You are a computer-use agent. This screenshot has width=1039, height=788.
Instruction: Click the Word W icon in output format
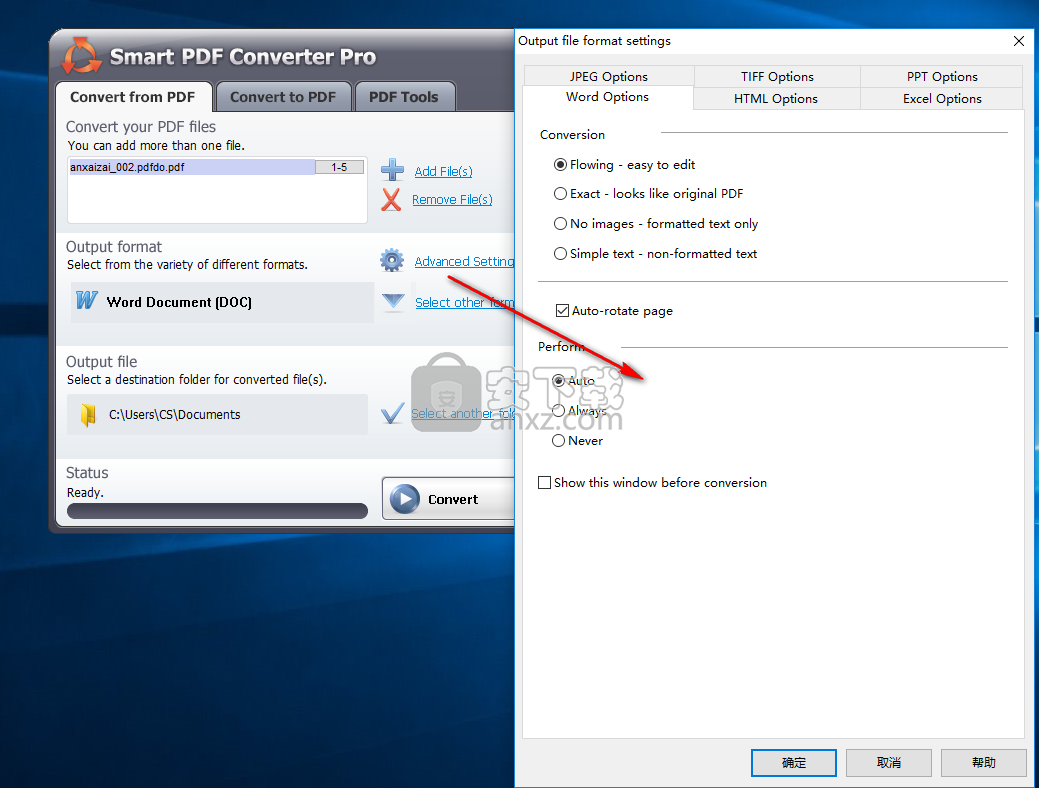(86, 300)
